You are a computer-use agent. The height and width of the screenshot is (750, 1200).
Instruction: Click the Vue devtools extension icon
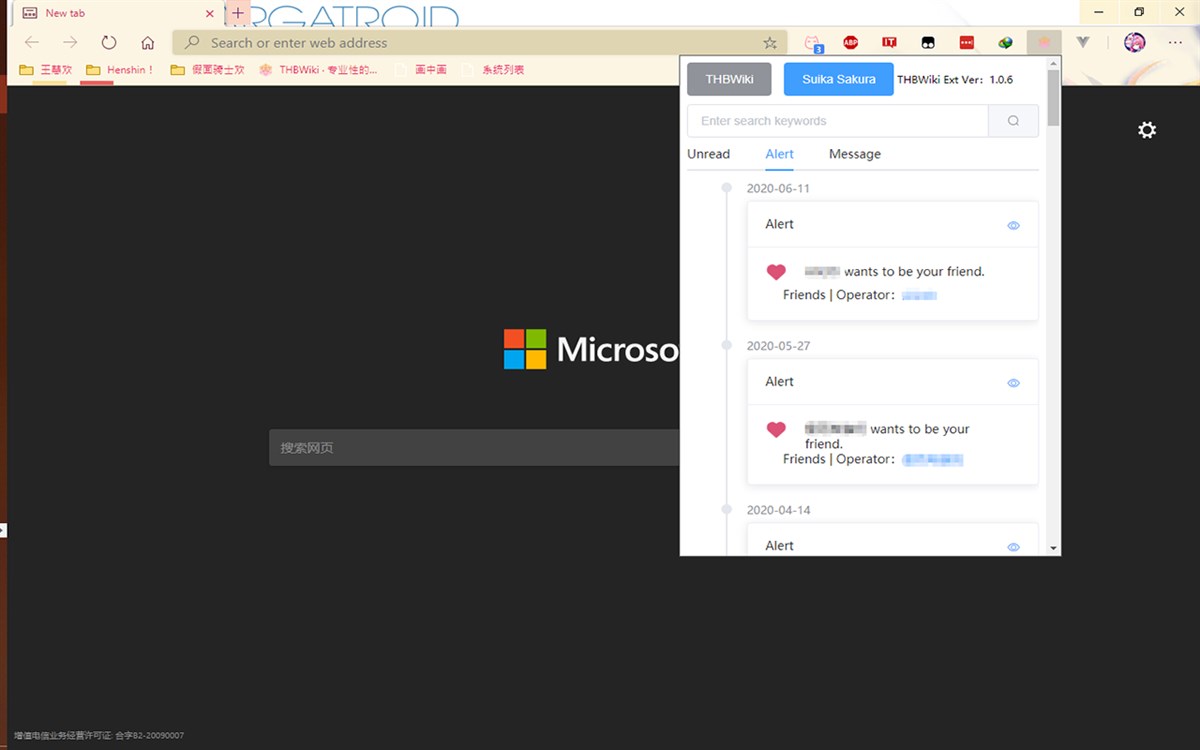(x=1083, y=43)
